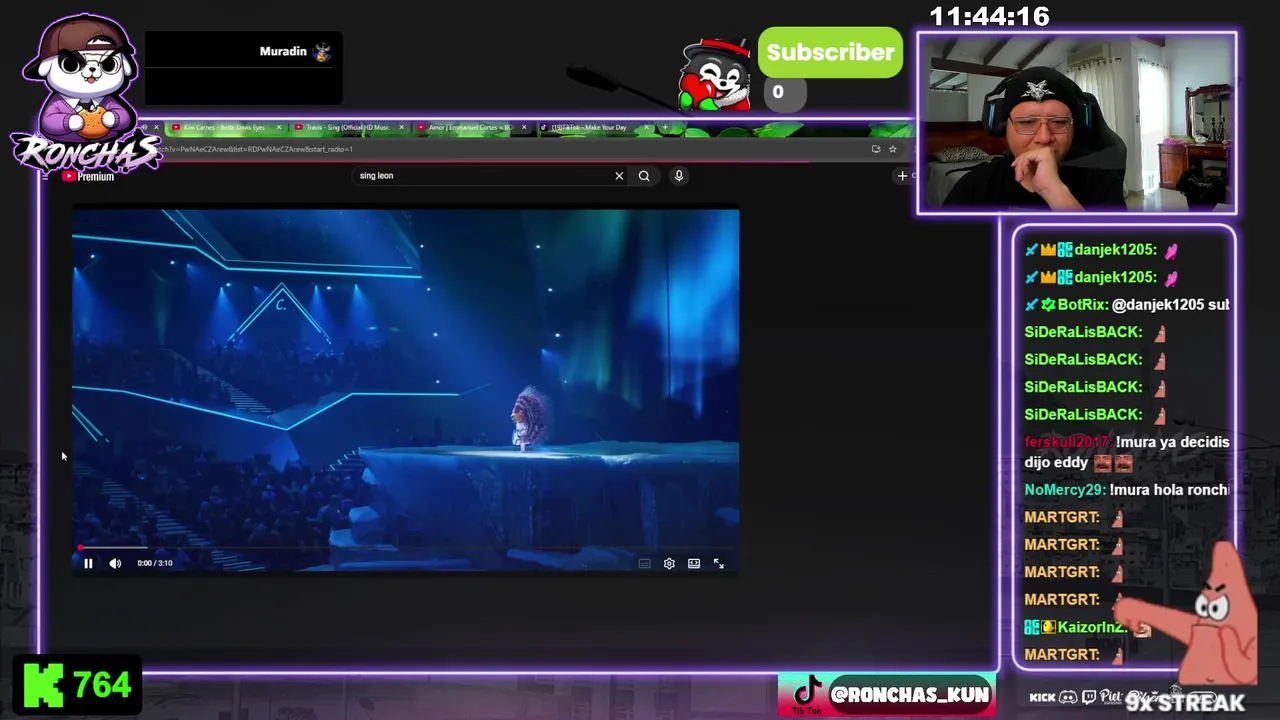Click the 'Muradin' label at top
This screenshot has width=1280, height=720.
[x=283, y=52]
